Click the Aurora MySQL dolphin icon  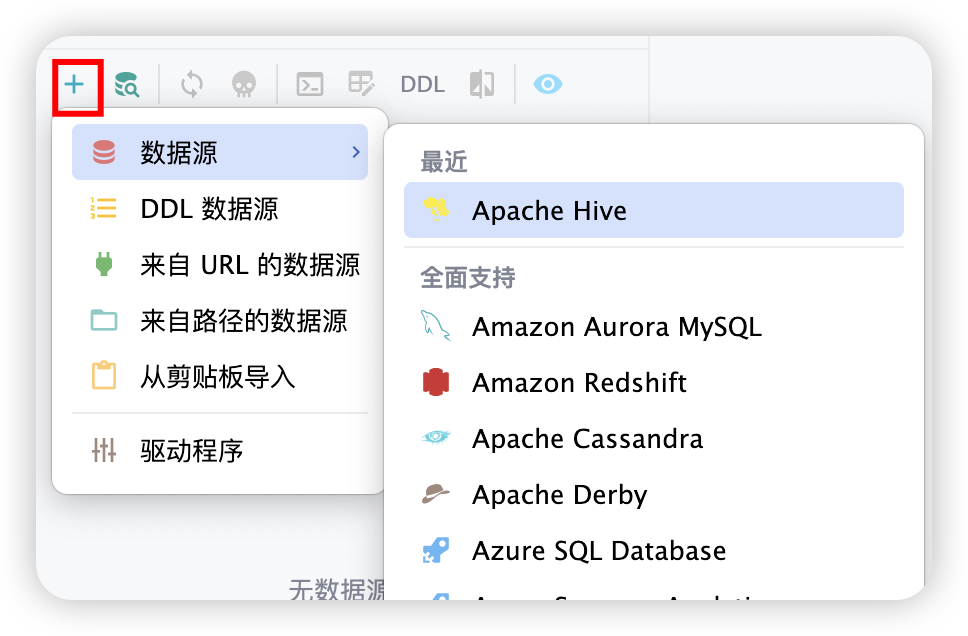point(436,326)
